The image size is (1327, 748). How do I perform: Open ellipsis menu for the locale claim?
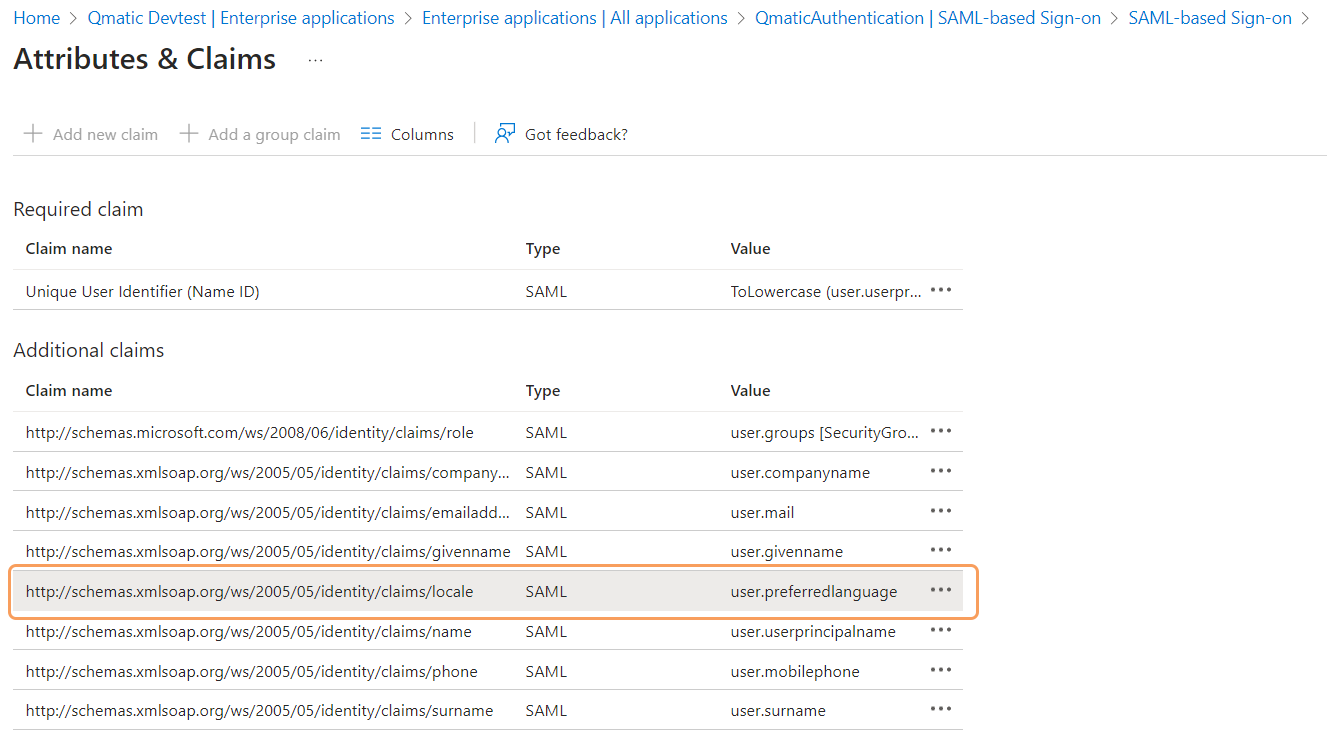pyautogui.click(x=940, y=591)
